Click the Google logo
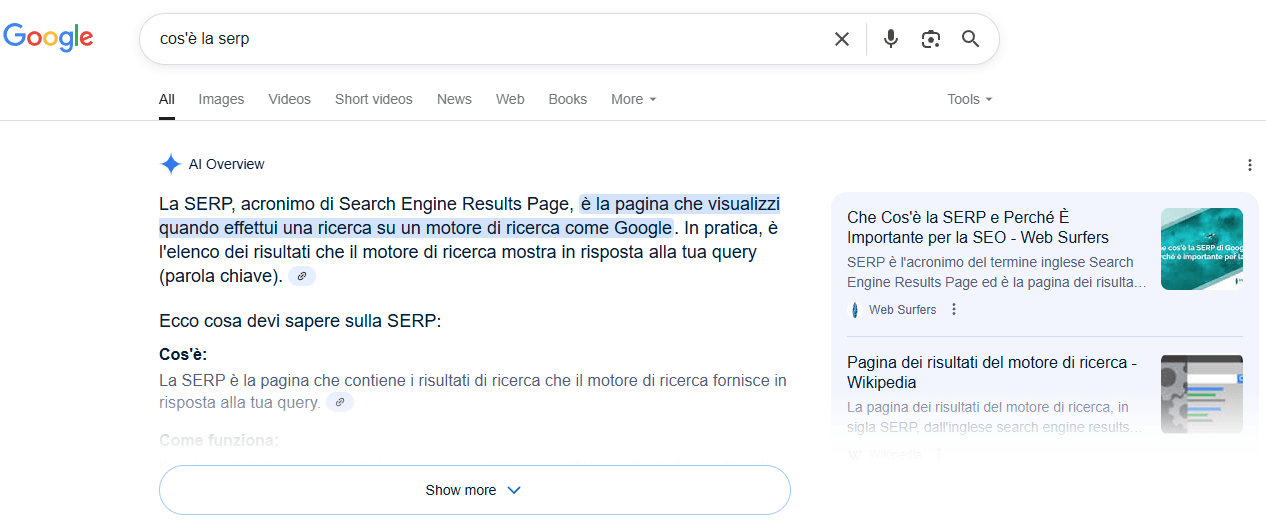1266x528 pixels. point(48,38)
